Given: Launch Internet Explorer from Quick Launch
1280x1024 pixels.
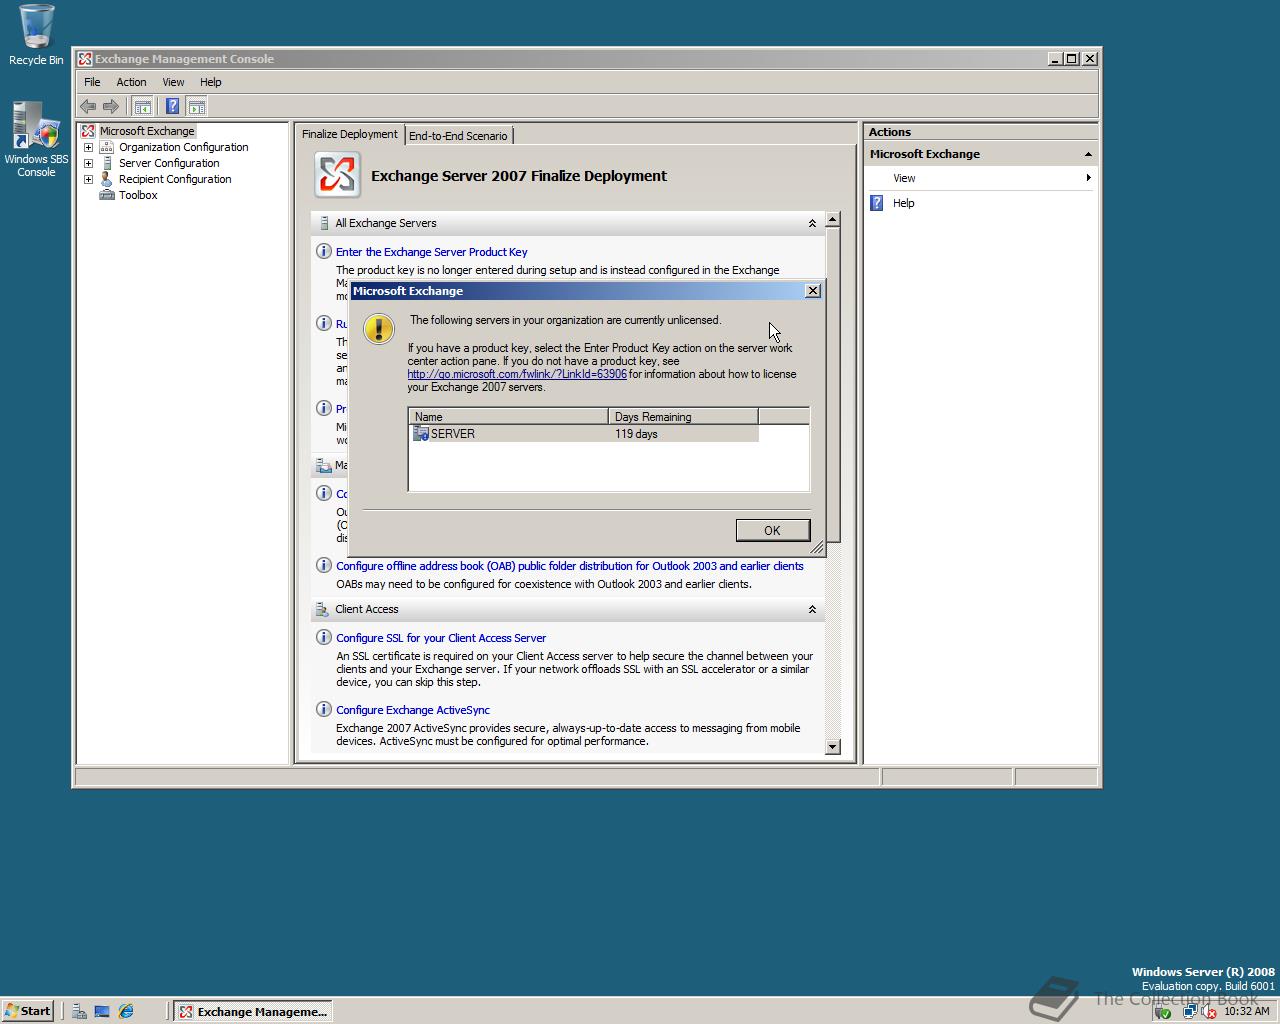Looking at the screenshot, I should coord(126,1011).
